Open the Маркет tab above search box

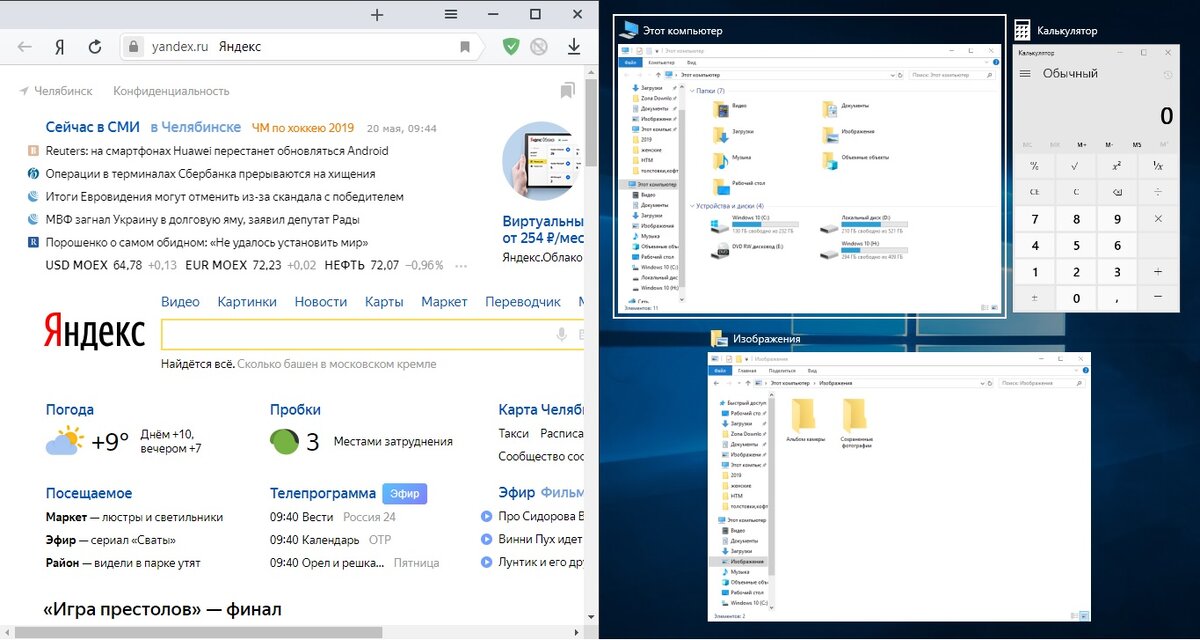pyautogui.click(x=444, y=302)
